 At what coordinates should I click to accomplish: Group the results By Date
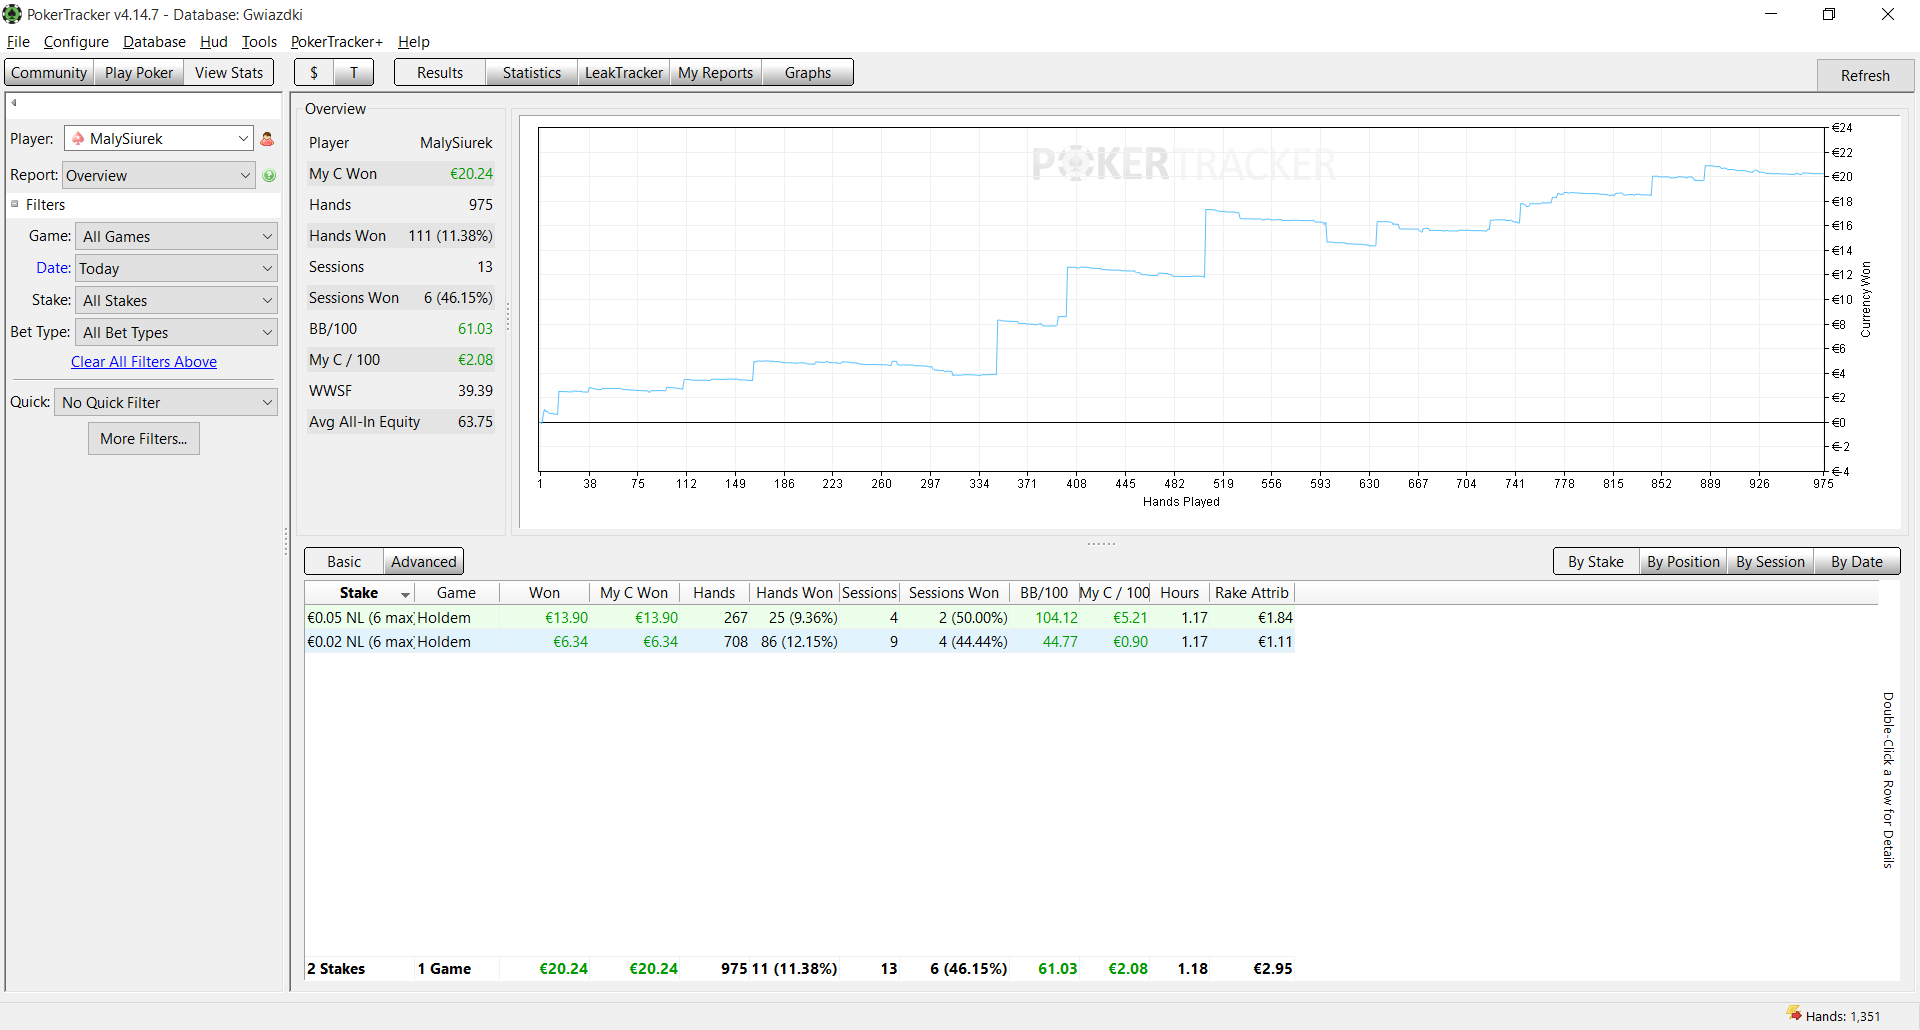(x=1857, y=562)
